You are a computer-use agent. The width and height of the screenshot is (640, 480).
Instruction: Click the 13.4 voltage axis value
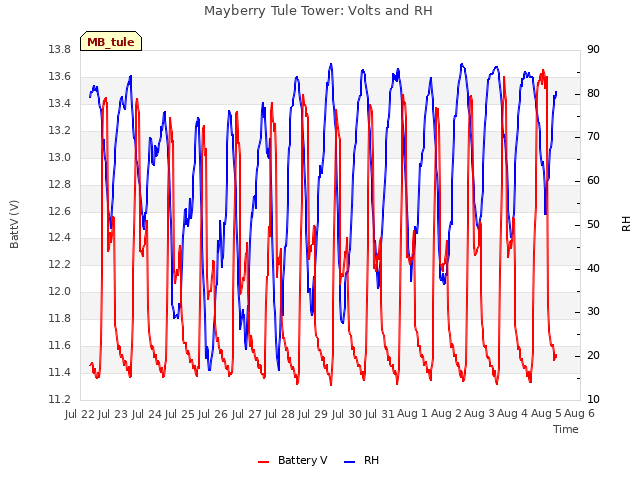tap(60, 104)
